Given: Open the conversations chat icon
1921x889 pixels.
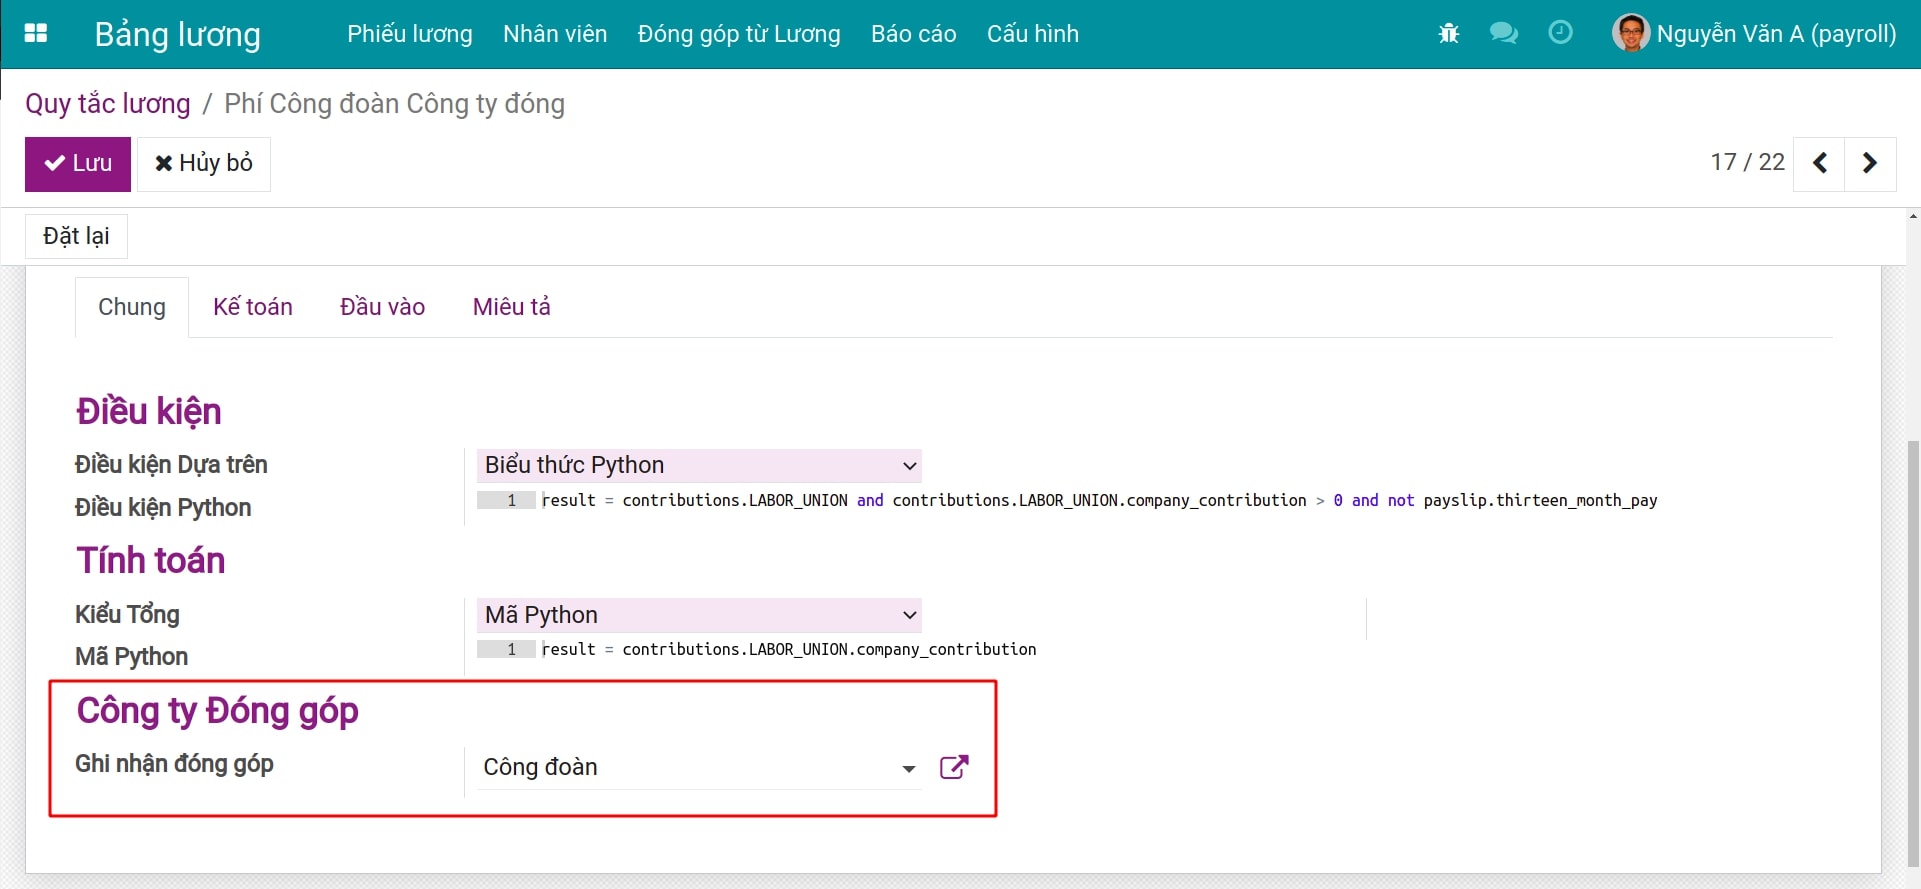Looking at the screenshot, I should pos(1503,33).
